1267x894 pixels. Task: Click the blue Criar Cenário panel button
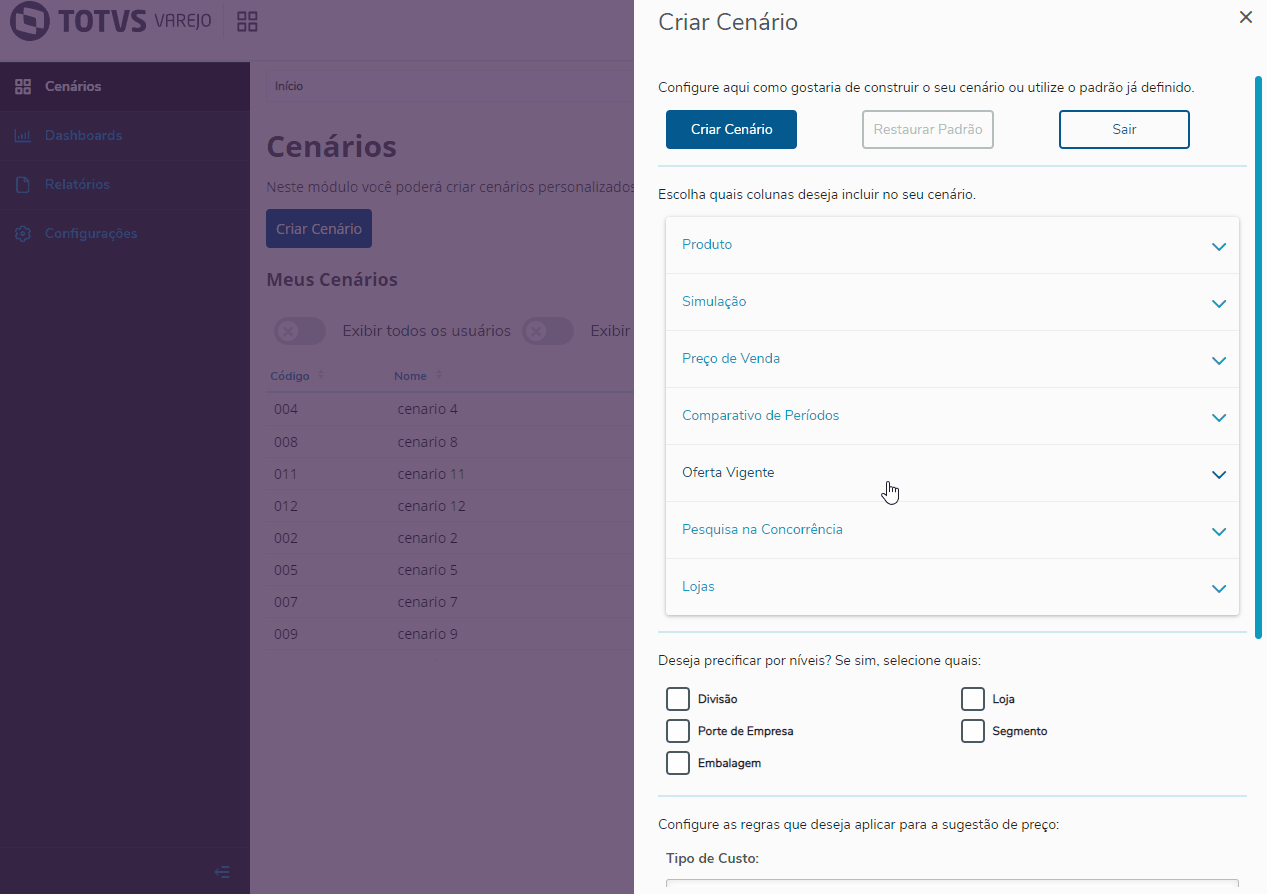click(731, 130)
